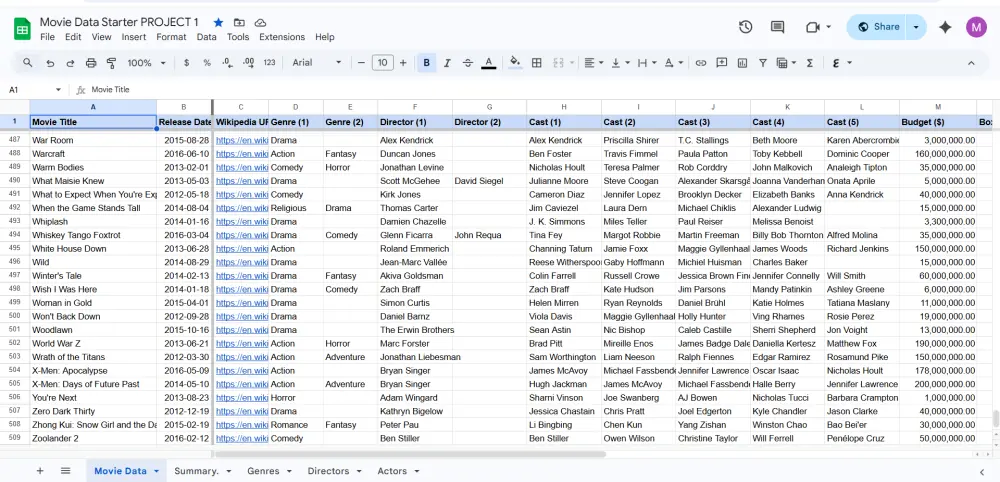Viewport: 1000px width, 482px height.
Task: Format as currency dollar sign
Action: pyautogui.click(x=186, y=63)
